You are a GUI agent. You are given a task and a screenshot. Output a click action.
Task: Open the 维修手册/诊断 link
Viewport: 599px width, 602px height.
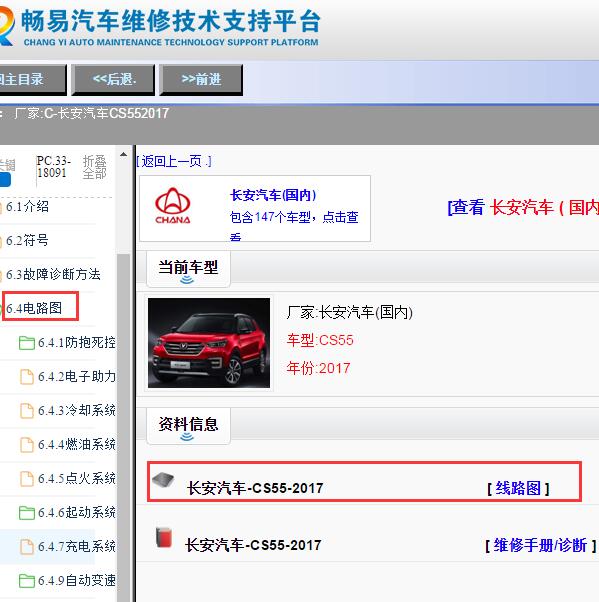tap(540, 545)
